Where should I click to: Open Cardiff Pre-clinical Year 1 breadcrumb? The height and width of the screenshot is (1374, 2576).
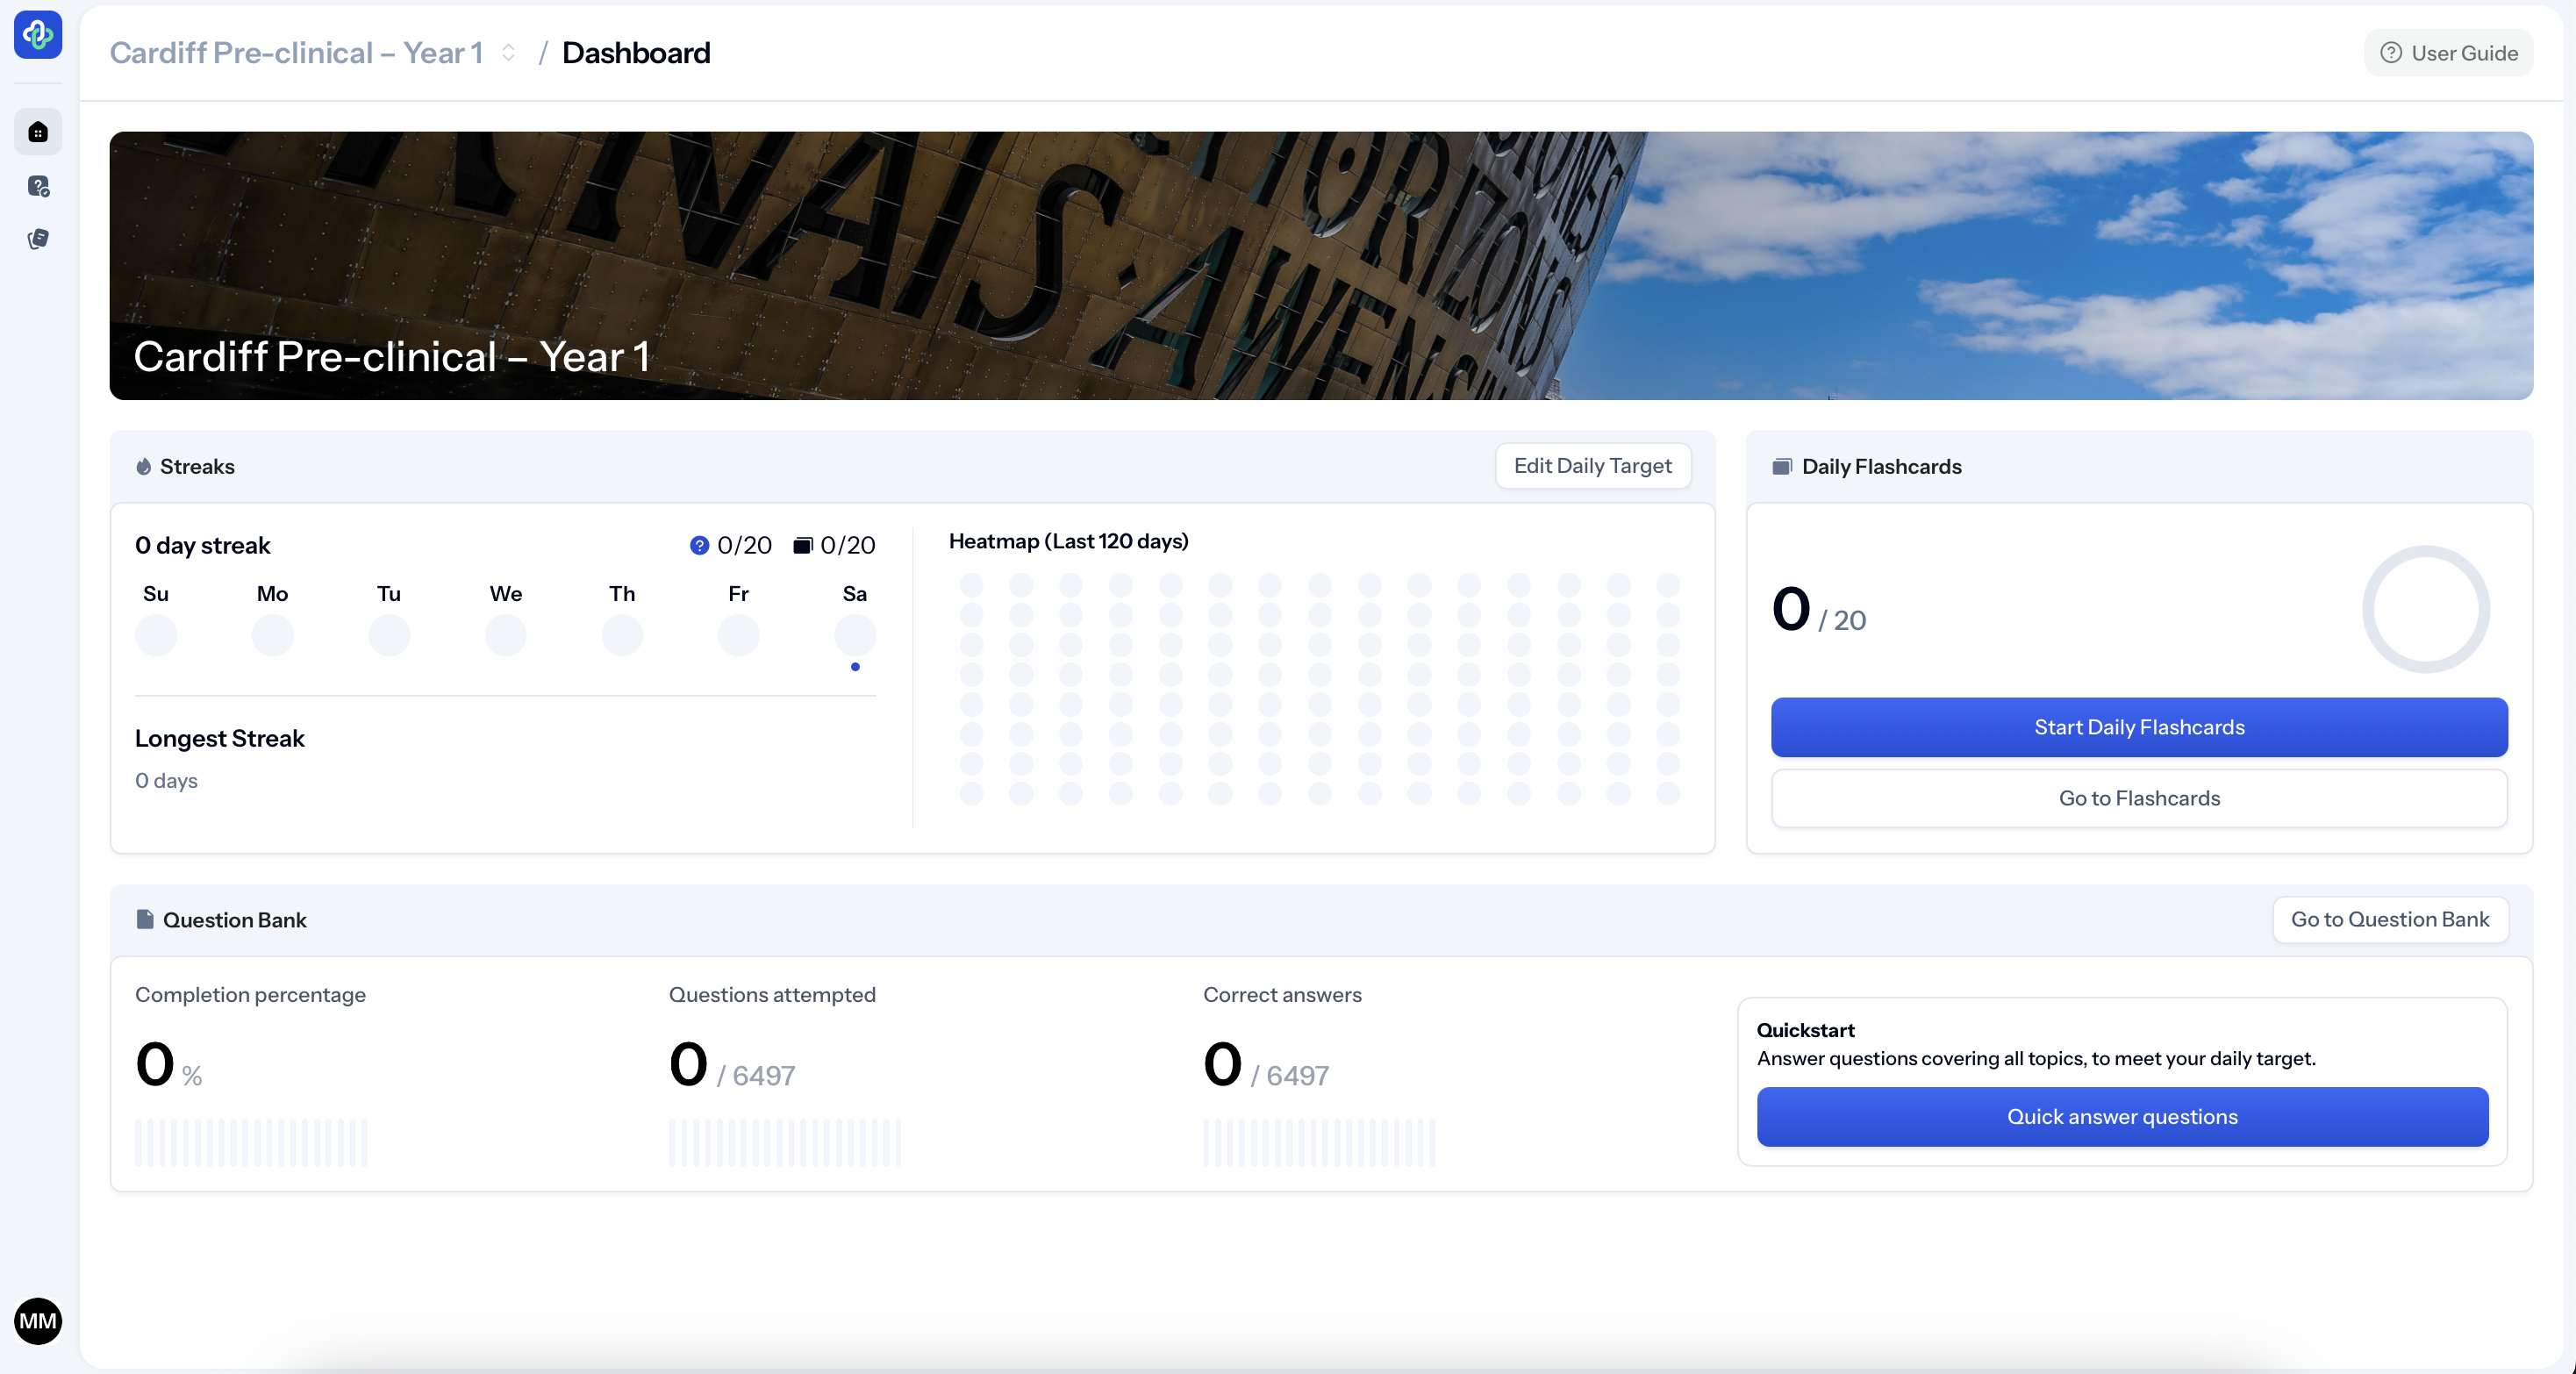tap(296, 53)
